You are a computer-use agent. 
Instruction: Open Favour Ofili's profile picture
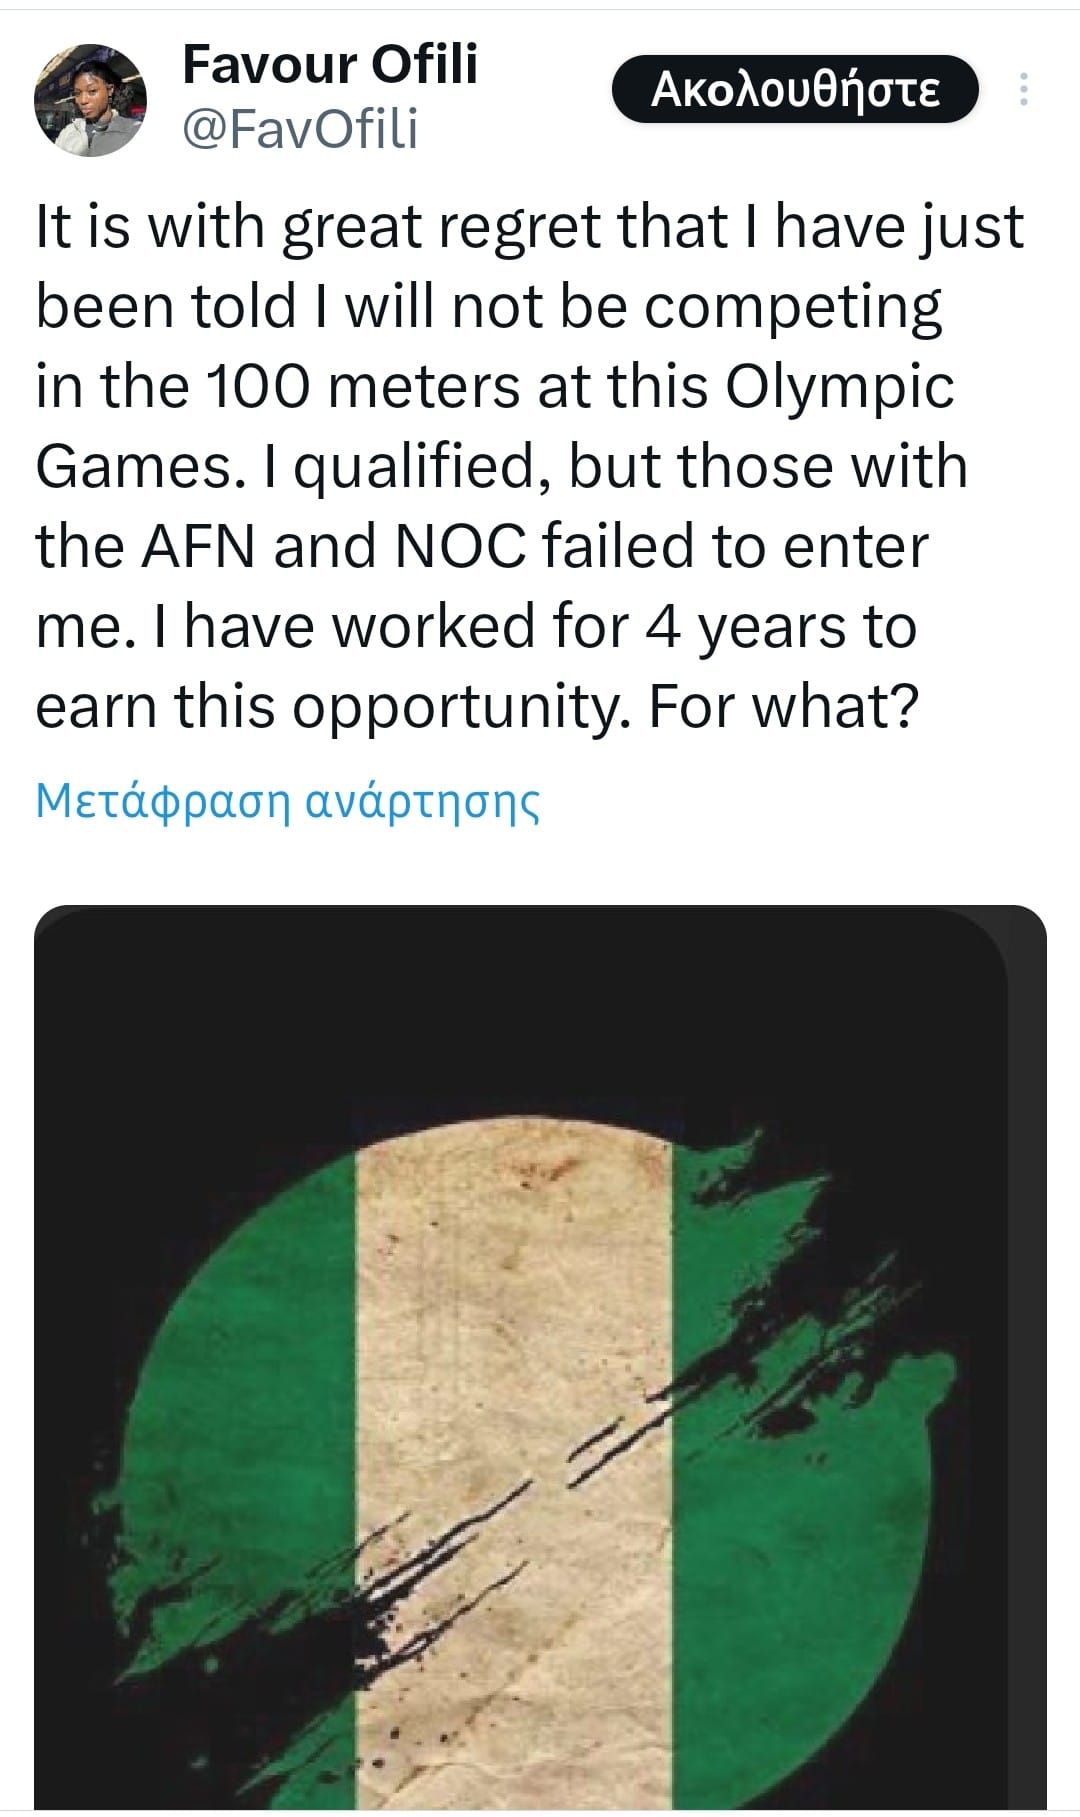click(x=90, y=100)
